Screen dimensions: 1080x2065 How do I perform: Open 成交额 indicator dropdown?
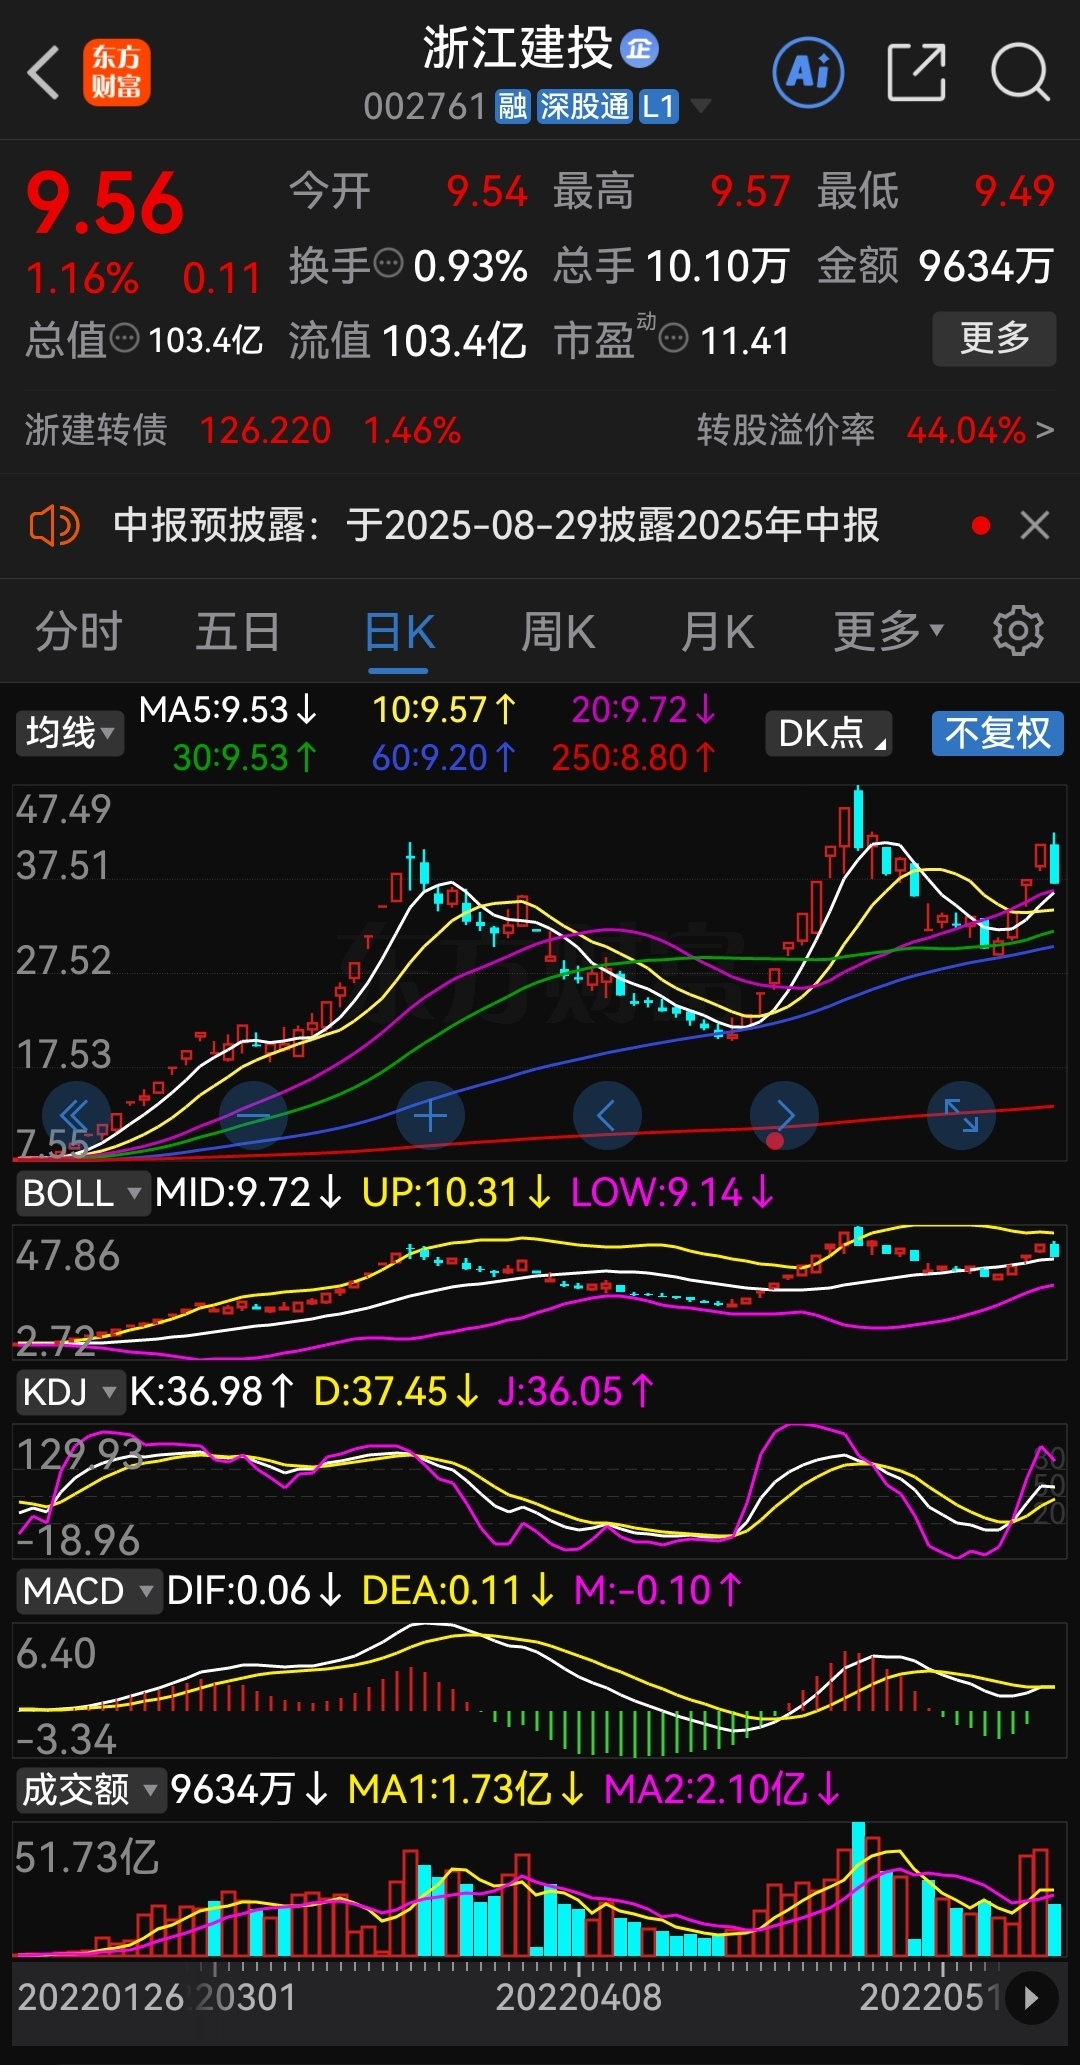90,1789
